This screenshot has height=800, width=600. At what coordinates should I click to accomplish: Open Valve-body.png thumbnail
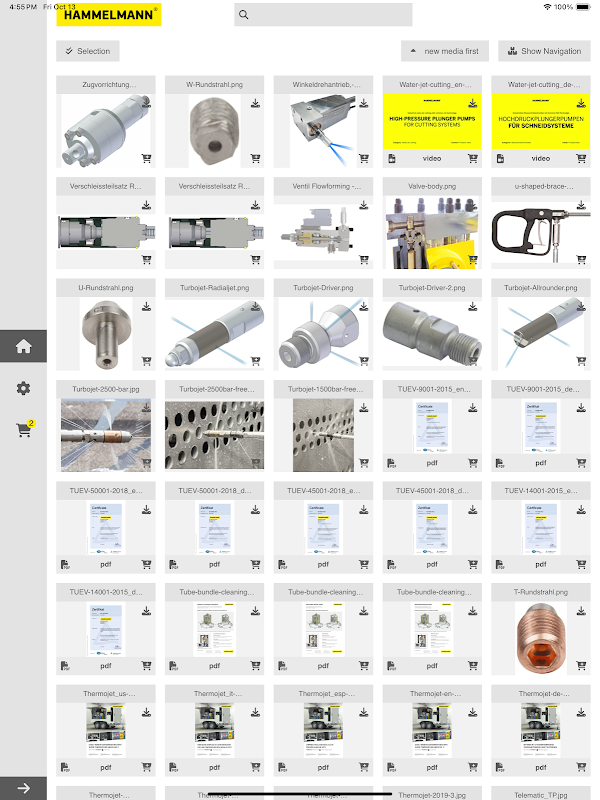click(432, 232)
